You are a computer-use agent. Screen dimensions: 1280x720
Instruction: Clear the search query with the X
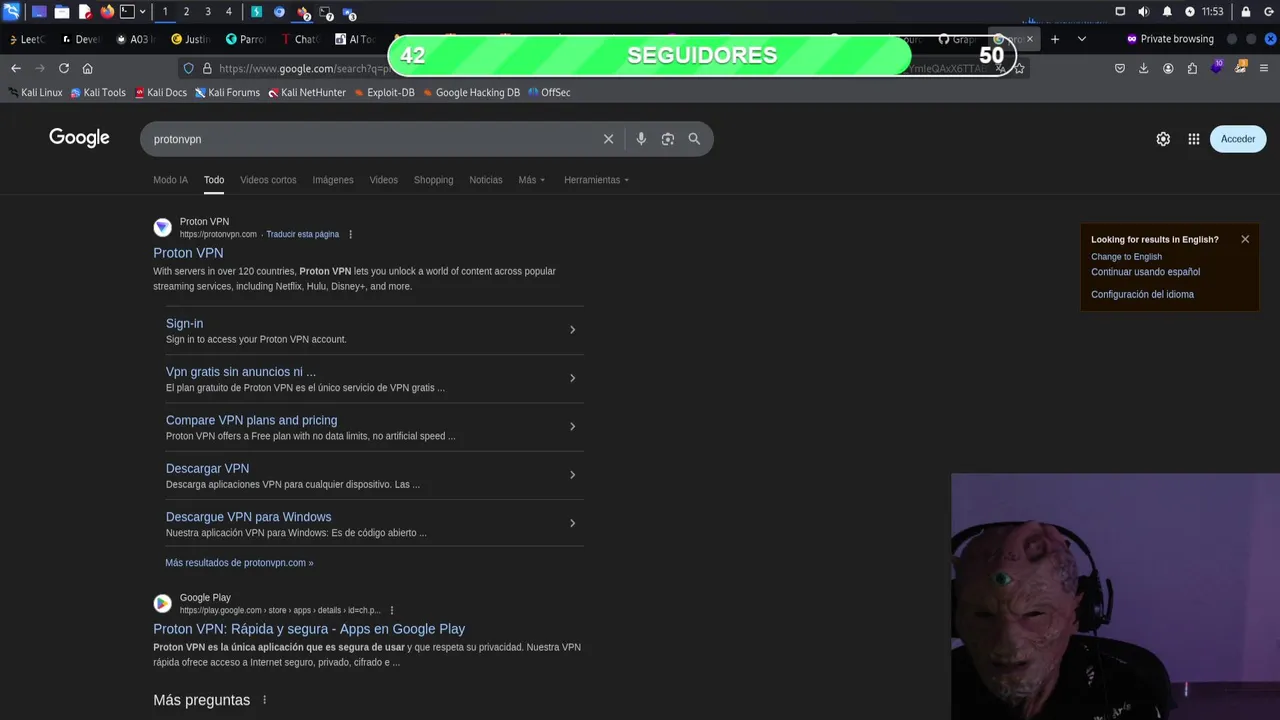click(608, 139)
